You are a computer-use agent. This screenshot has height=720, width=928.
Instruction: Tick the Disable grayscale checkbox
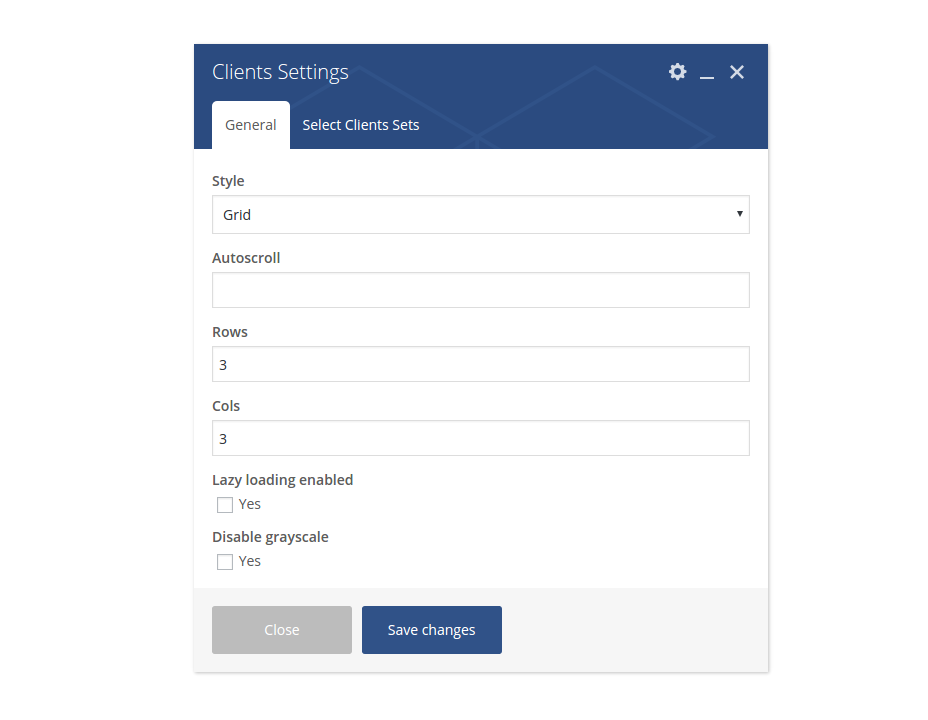click(x=225, y=562)
